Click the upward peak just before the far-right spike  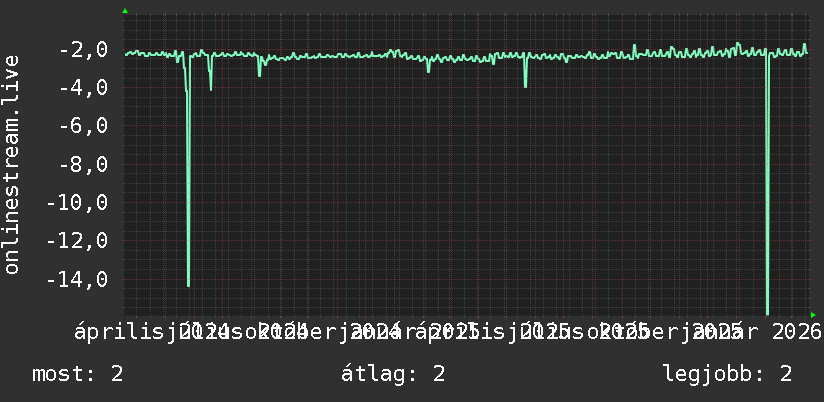(x=738, y=45)
